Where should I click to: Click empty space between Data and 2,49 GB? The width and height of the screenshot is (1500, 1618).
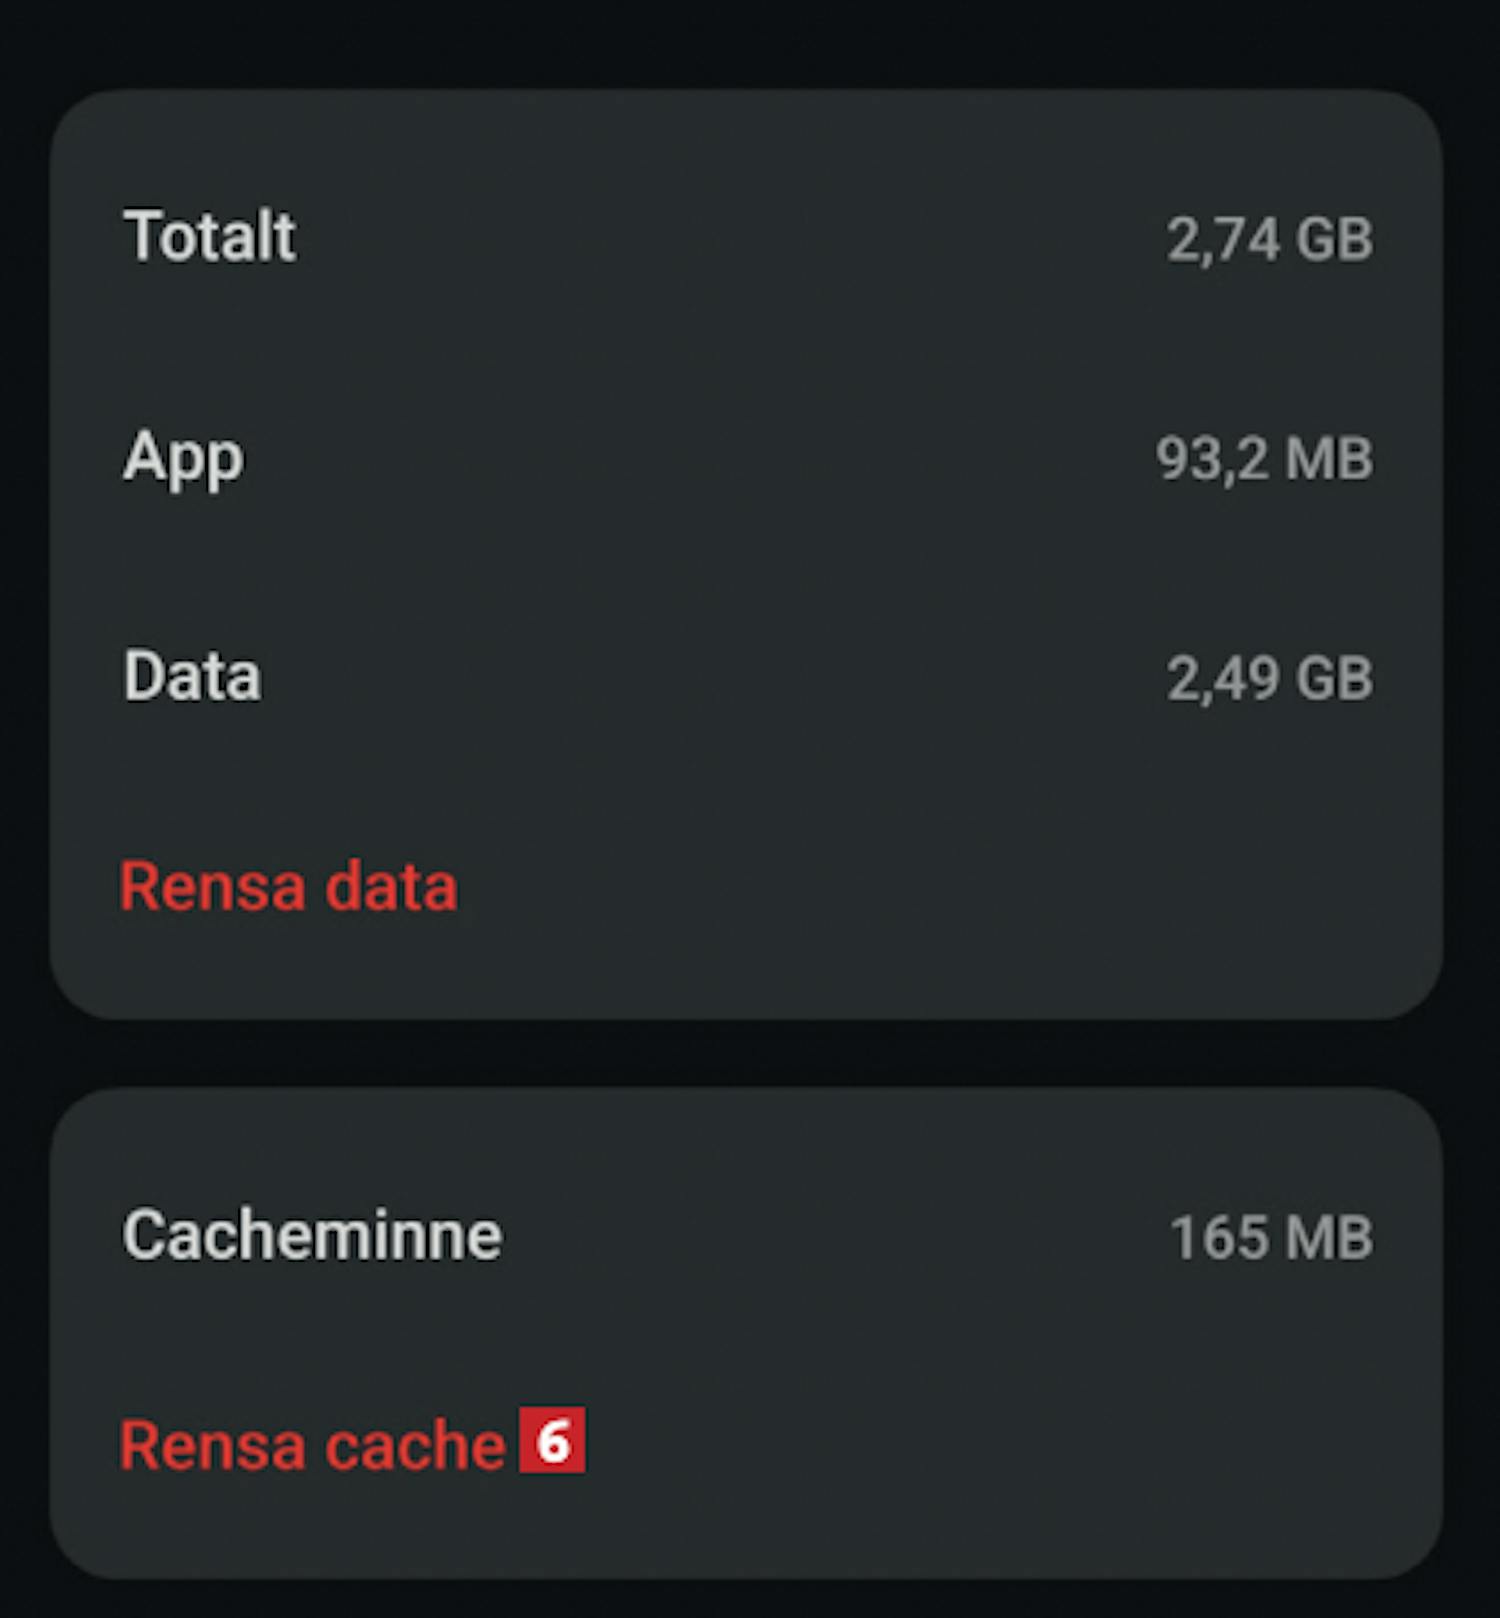(714, 677)
